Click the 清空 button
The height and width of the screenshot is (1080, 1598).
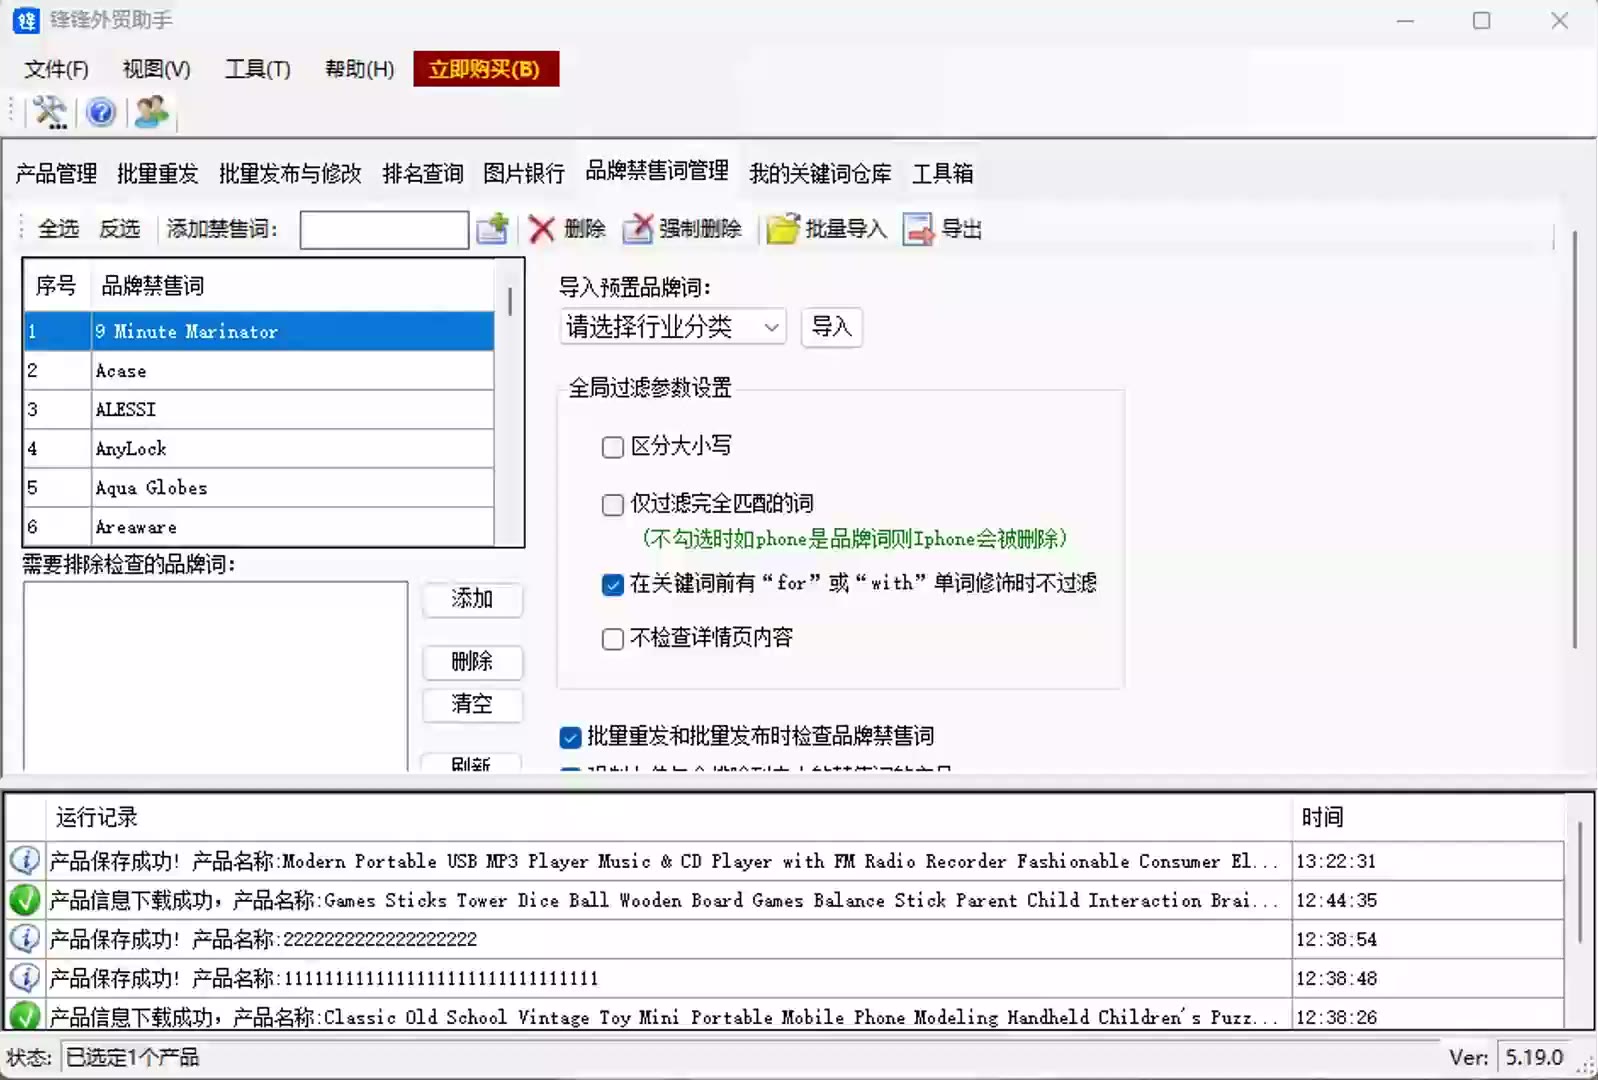pos(472,704)
